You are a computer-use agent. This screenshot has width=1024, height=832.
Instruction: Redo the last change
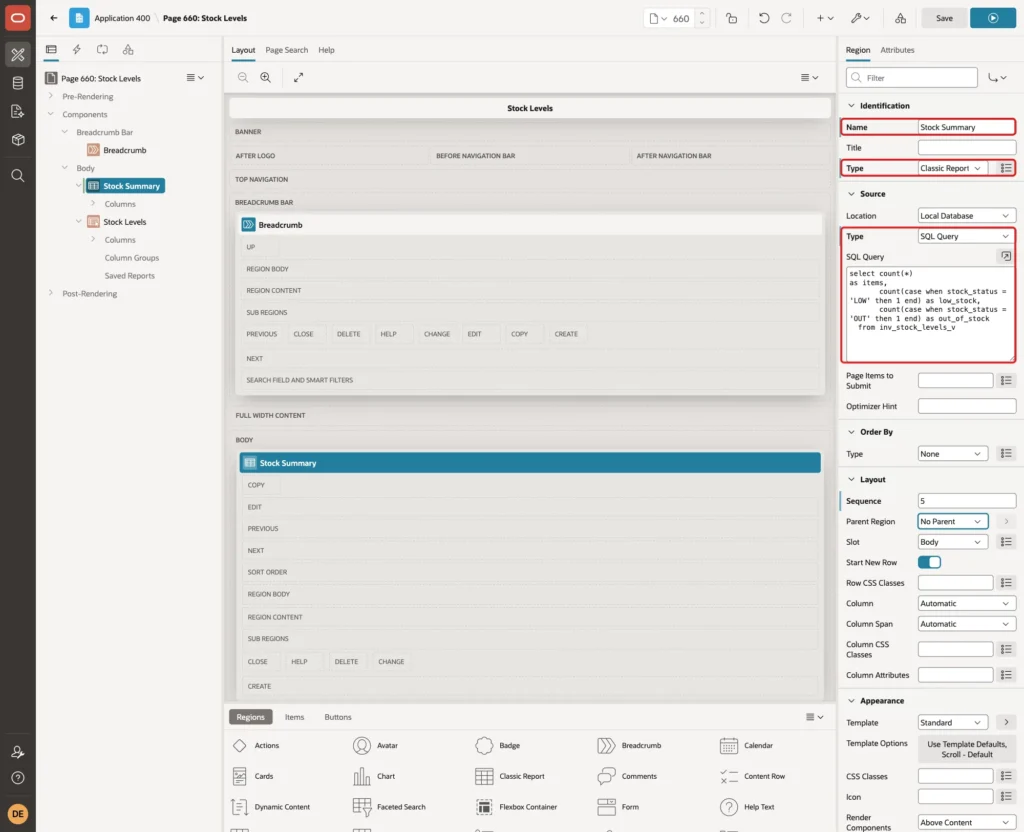coord(786,18)
